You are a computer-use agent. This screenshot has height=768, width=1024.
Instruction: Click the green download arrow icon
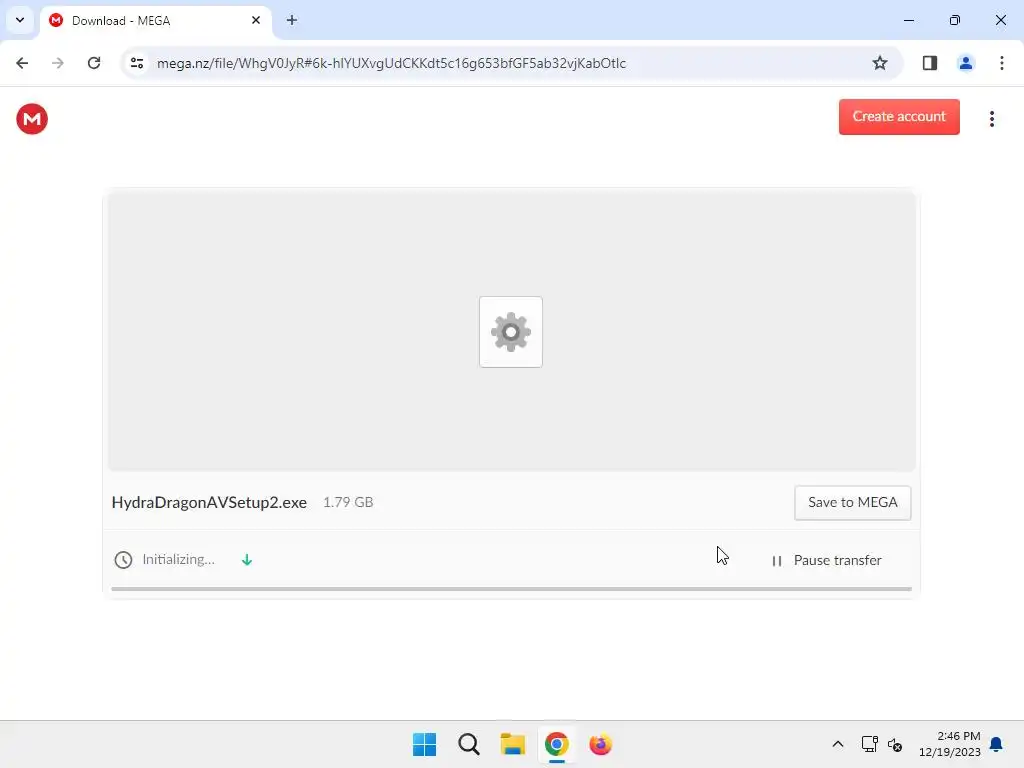click(247, 560)
